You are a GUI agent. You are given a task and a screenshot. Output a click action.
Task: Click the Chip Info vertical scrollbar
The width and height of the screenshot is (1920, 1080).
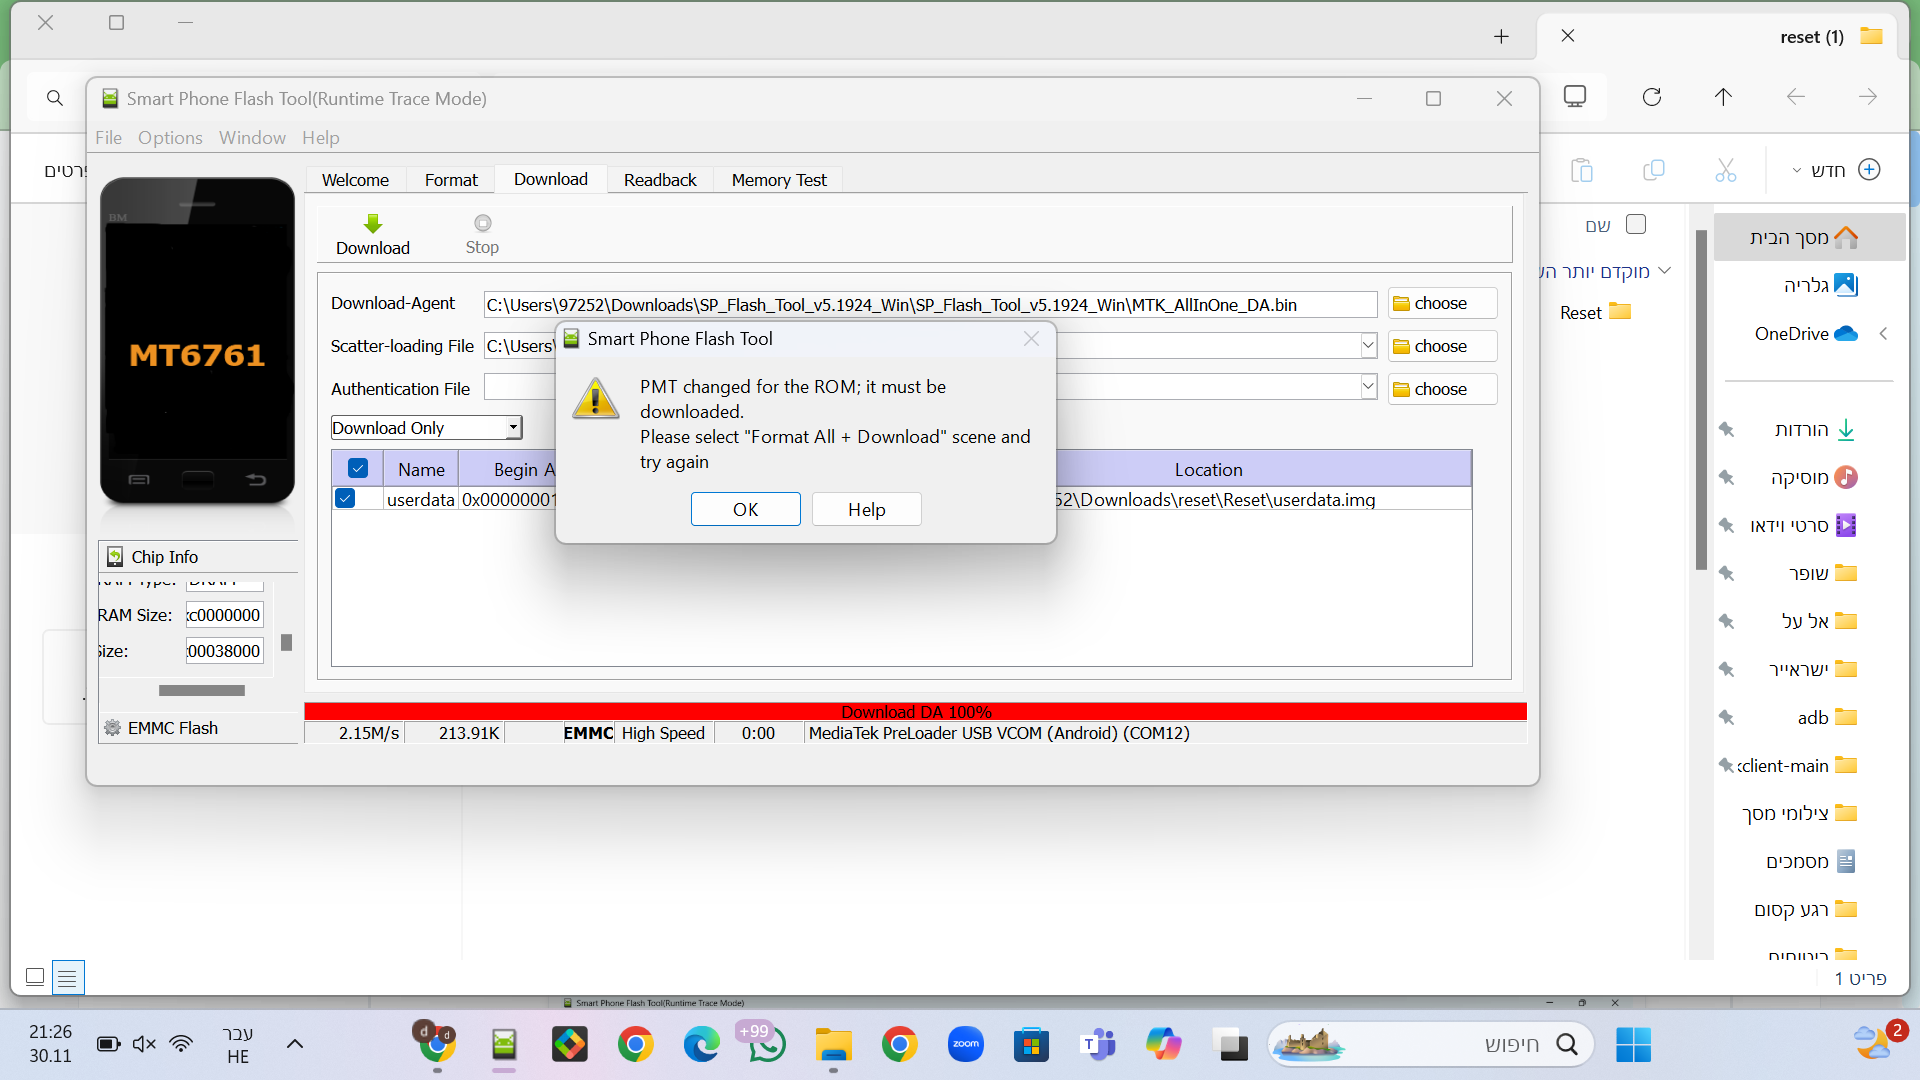pos(286,642)
